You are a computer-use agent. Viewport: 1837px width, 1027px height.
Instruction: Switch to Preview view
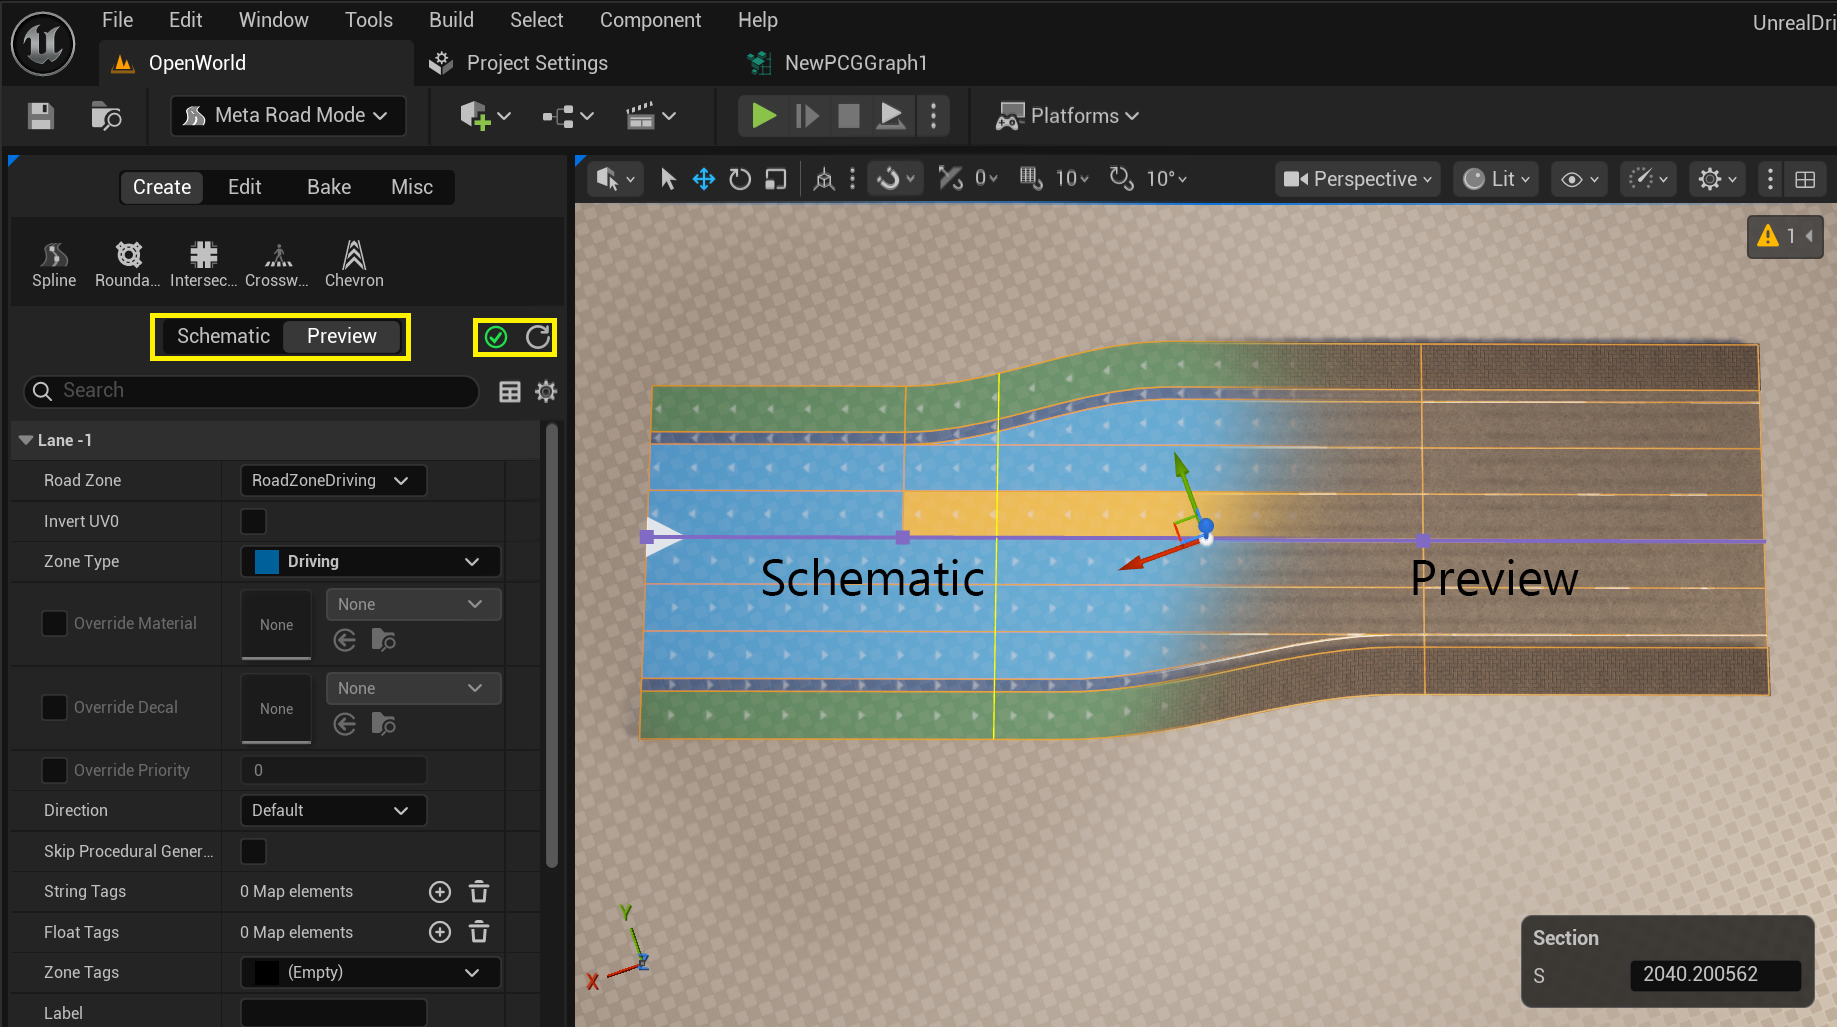[x=342, y=336]
